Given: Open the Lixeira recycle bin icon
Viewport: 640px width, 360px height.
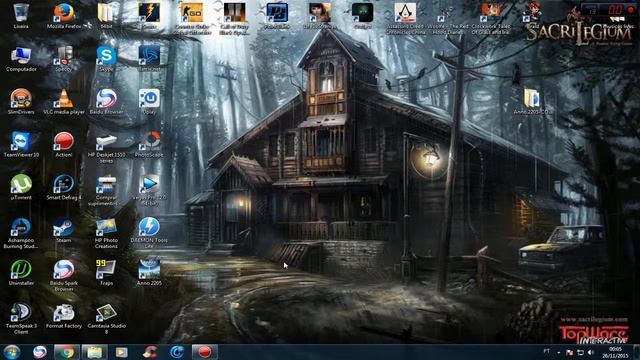Looking at the screenshot, I should click(21, 16).
